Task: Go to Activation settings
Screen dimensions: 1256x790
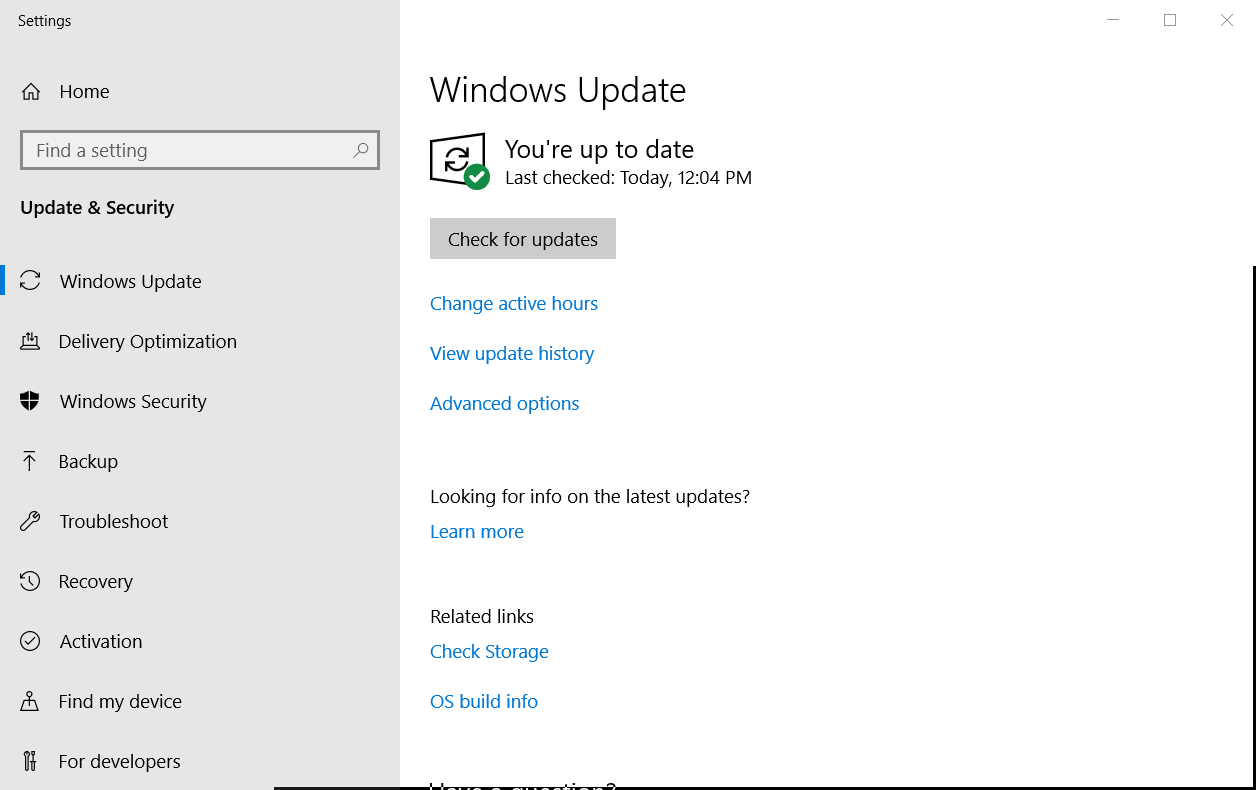Action: click(200, 641)
